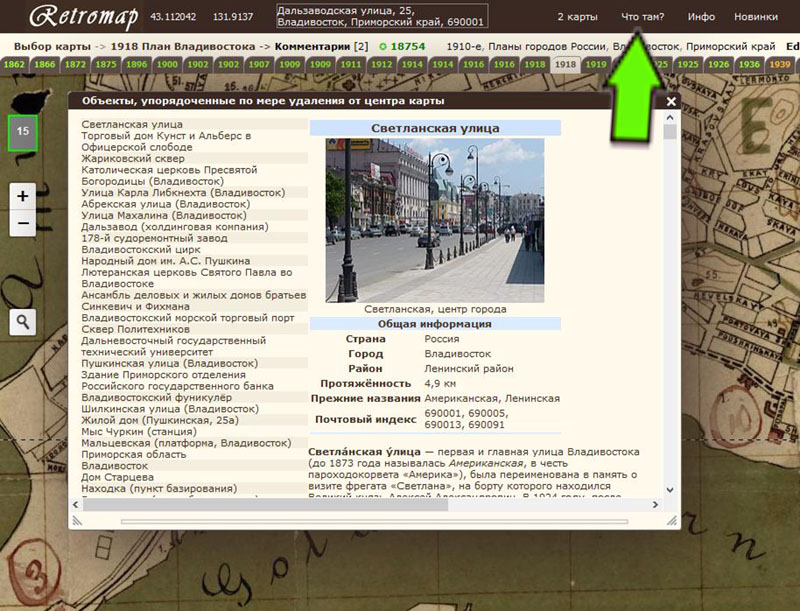Select the 1939 map year tab

click(x=780, y=64)
